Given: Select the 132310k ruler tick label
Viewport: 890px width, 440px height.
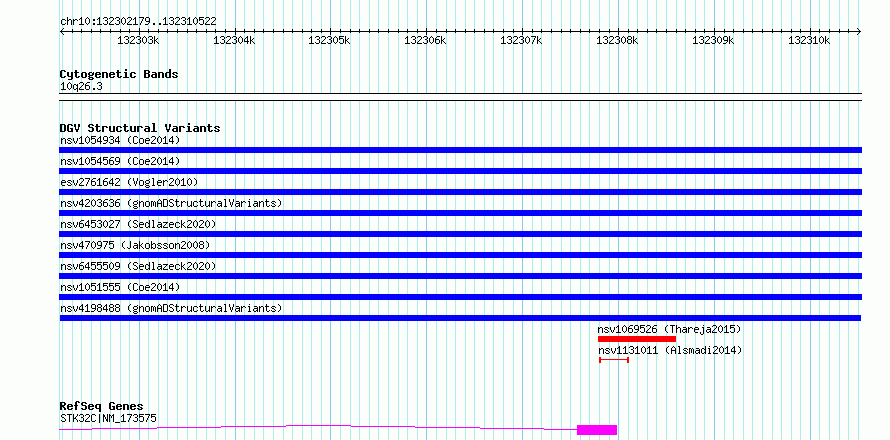Looking at the screenshot, I should [809, 40].
